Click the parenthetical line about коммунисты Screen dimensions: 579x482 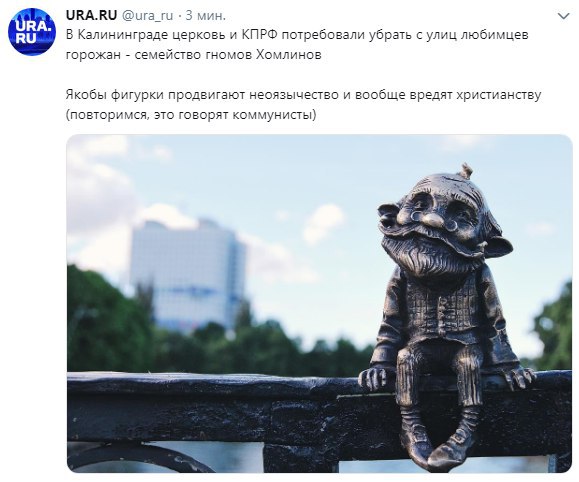tap(191, 116)
